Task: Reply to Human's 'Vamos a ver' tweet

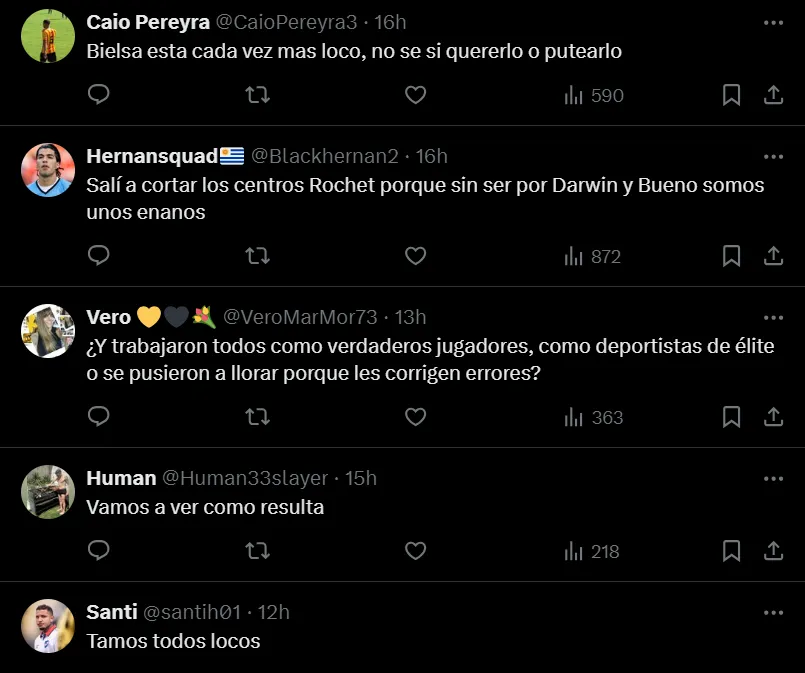Action: (x=98, y=551)
